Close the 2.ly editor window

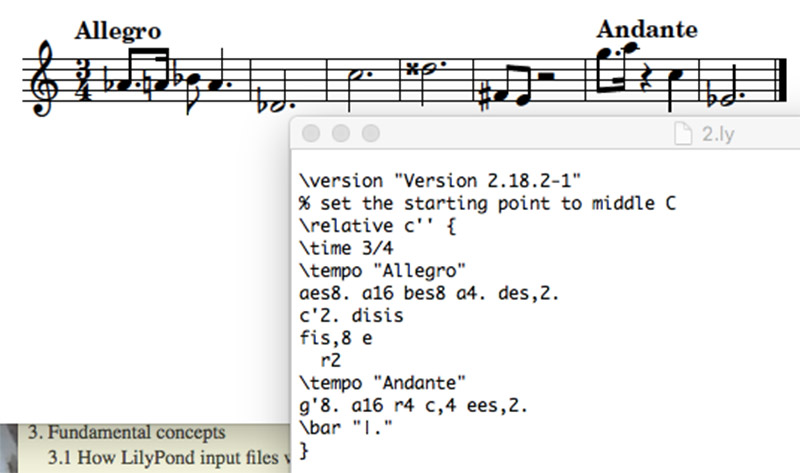click(x=311, y=133)
